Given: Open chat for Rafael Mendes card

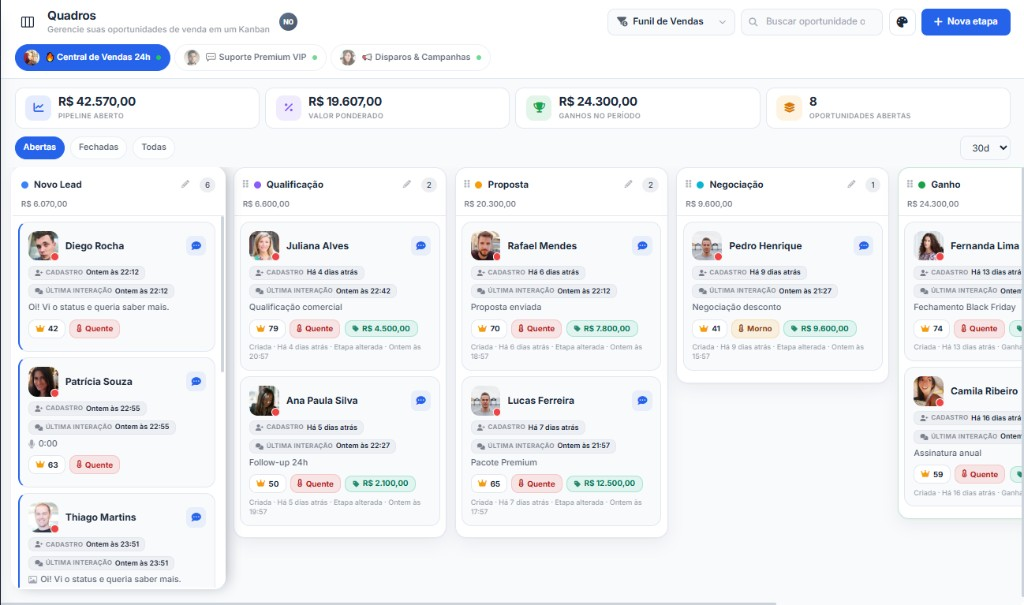Looking at the screenshot, I should 642,246.
